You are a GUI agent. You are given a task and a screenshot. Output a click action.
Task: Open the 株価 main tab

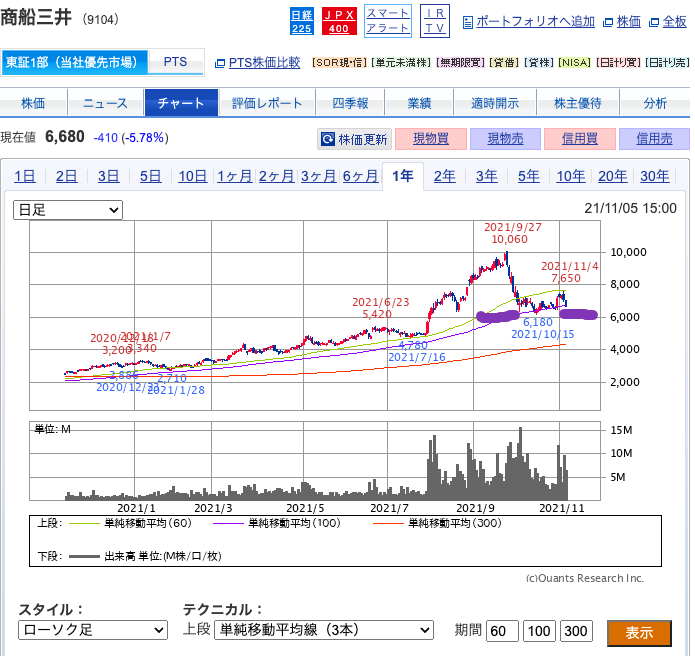(33, 103)
